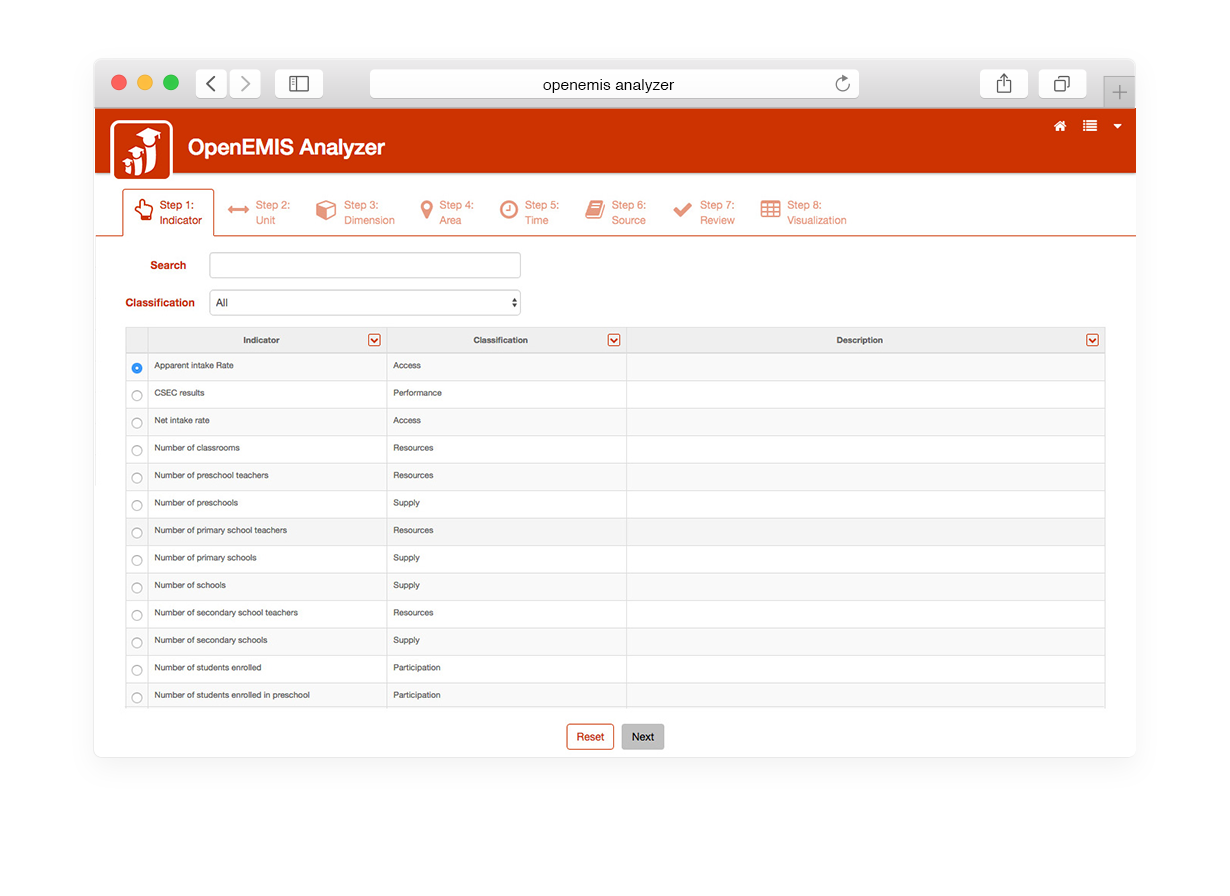Click the 'Number of schools' indicator text
This screenshot has height=896, width=1230.
190,585
